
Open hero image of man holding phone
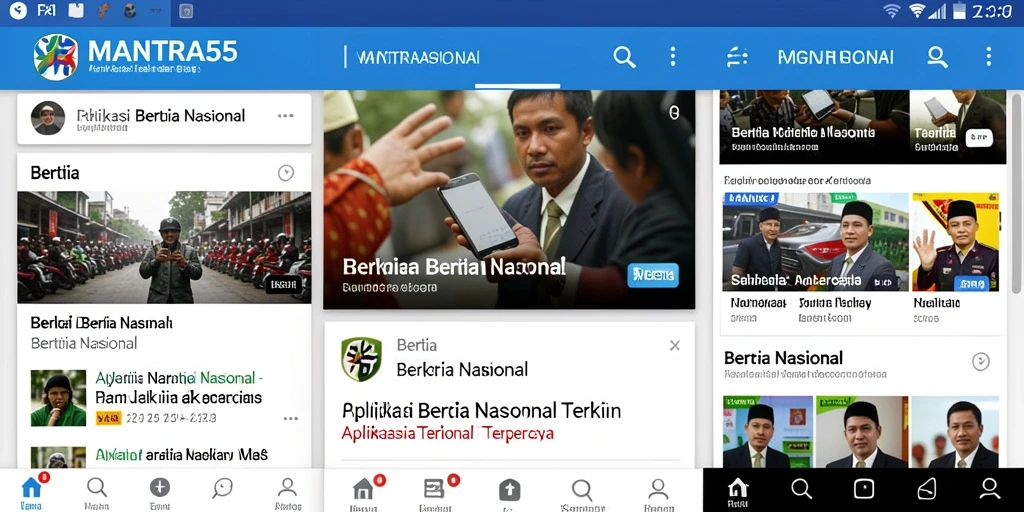pos(509,199)
